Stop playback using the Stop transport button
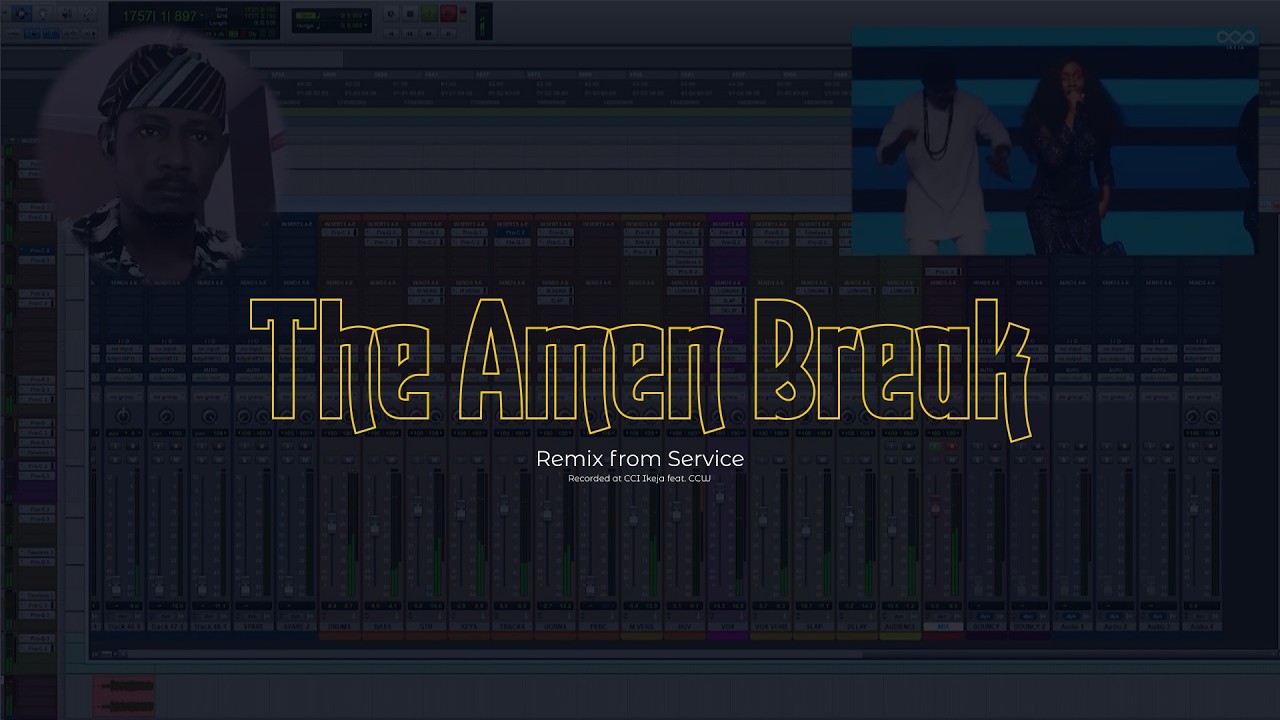 point(410,13)
